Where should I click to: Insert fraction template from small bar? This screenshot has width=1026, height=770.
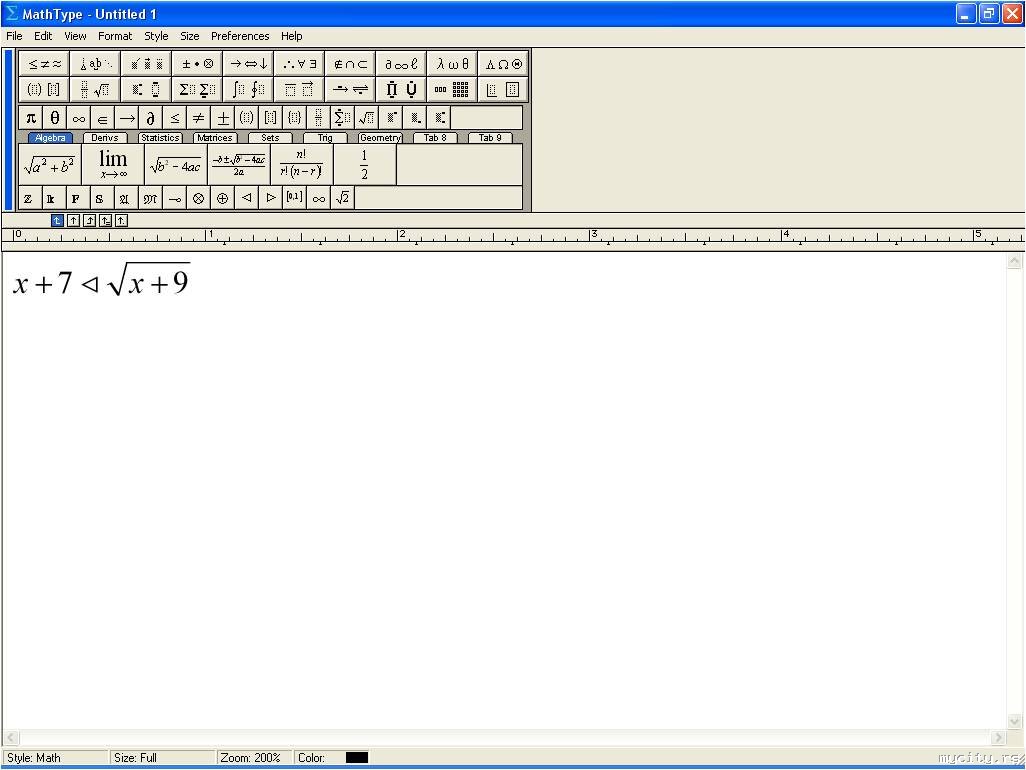pyautogui.click(x=319, y=118)
